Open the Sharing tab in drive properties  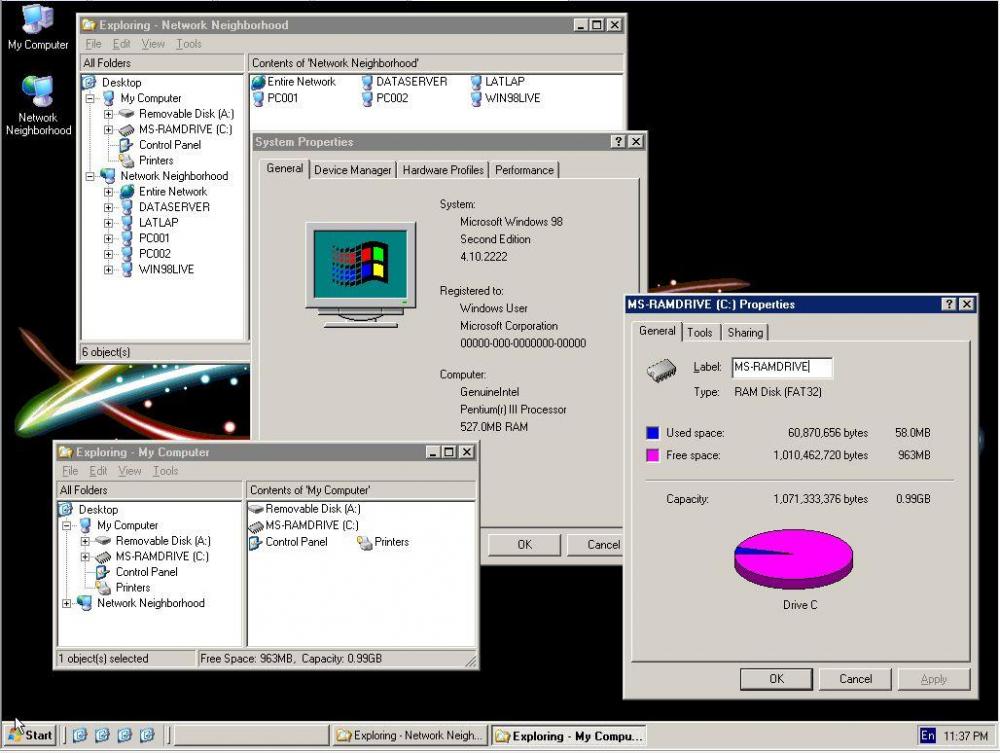[x=745, y=332]
